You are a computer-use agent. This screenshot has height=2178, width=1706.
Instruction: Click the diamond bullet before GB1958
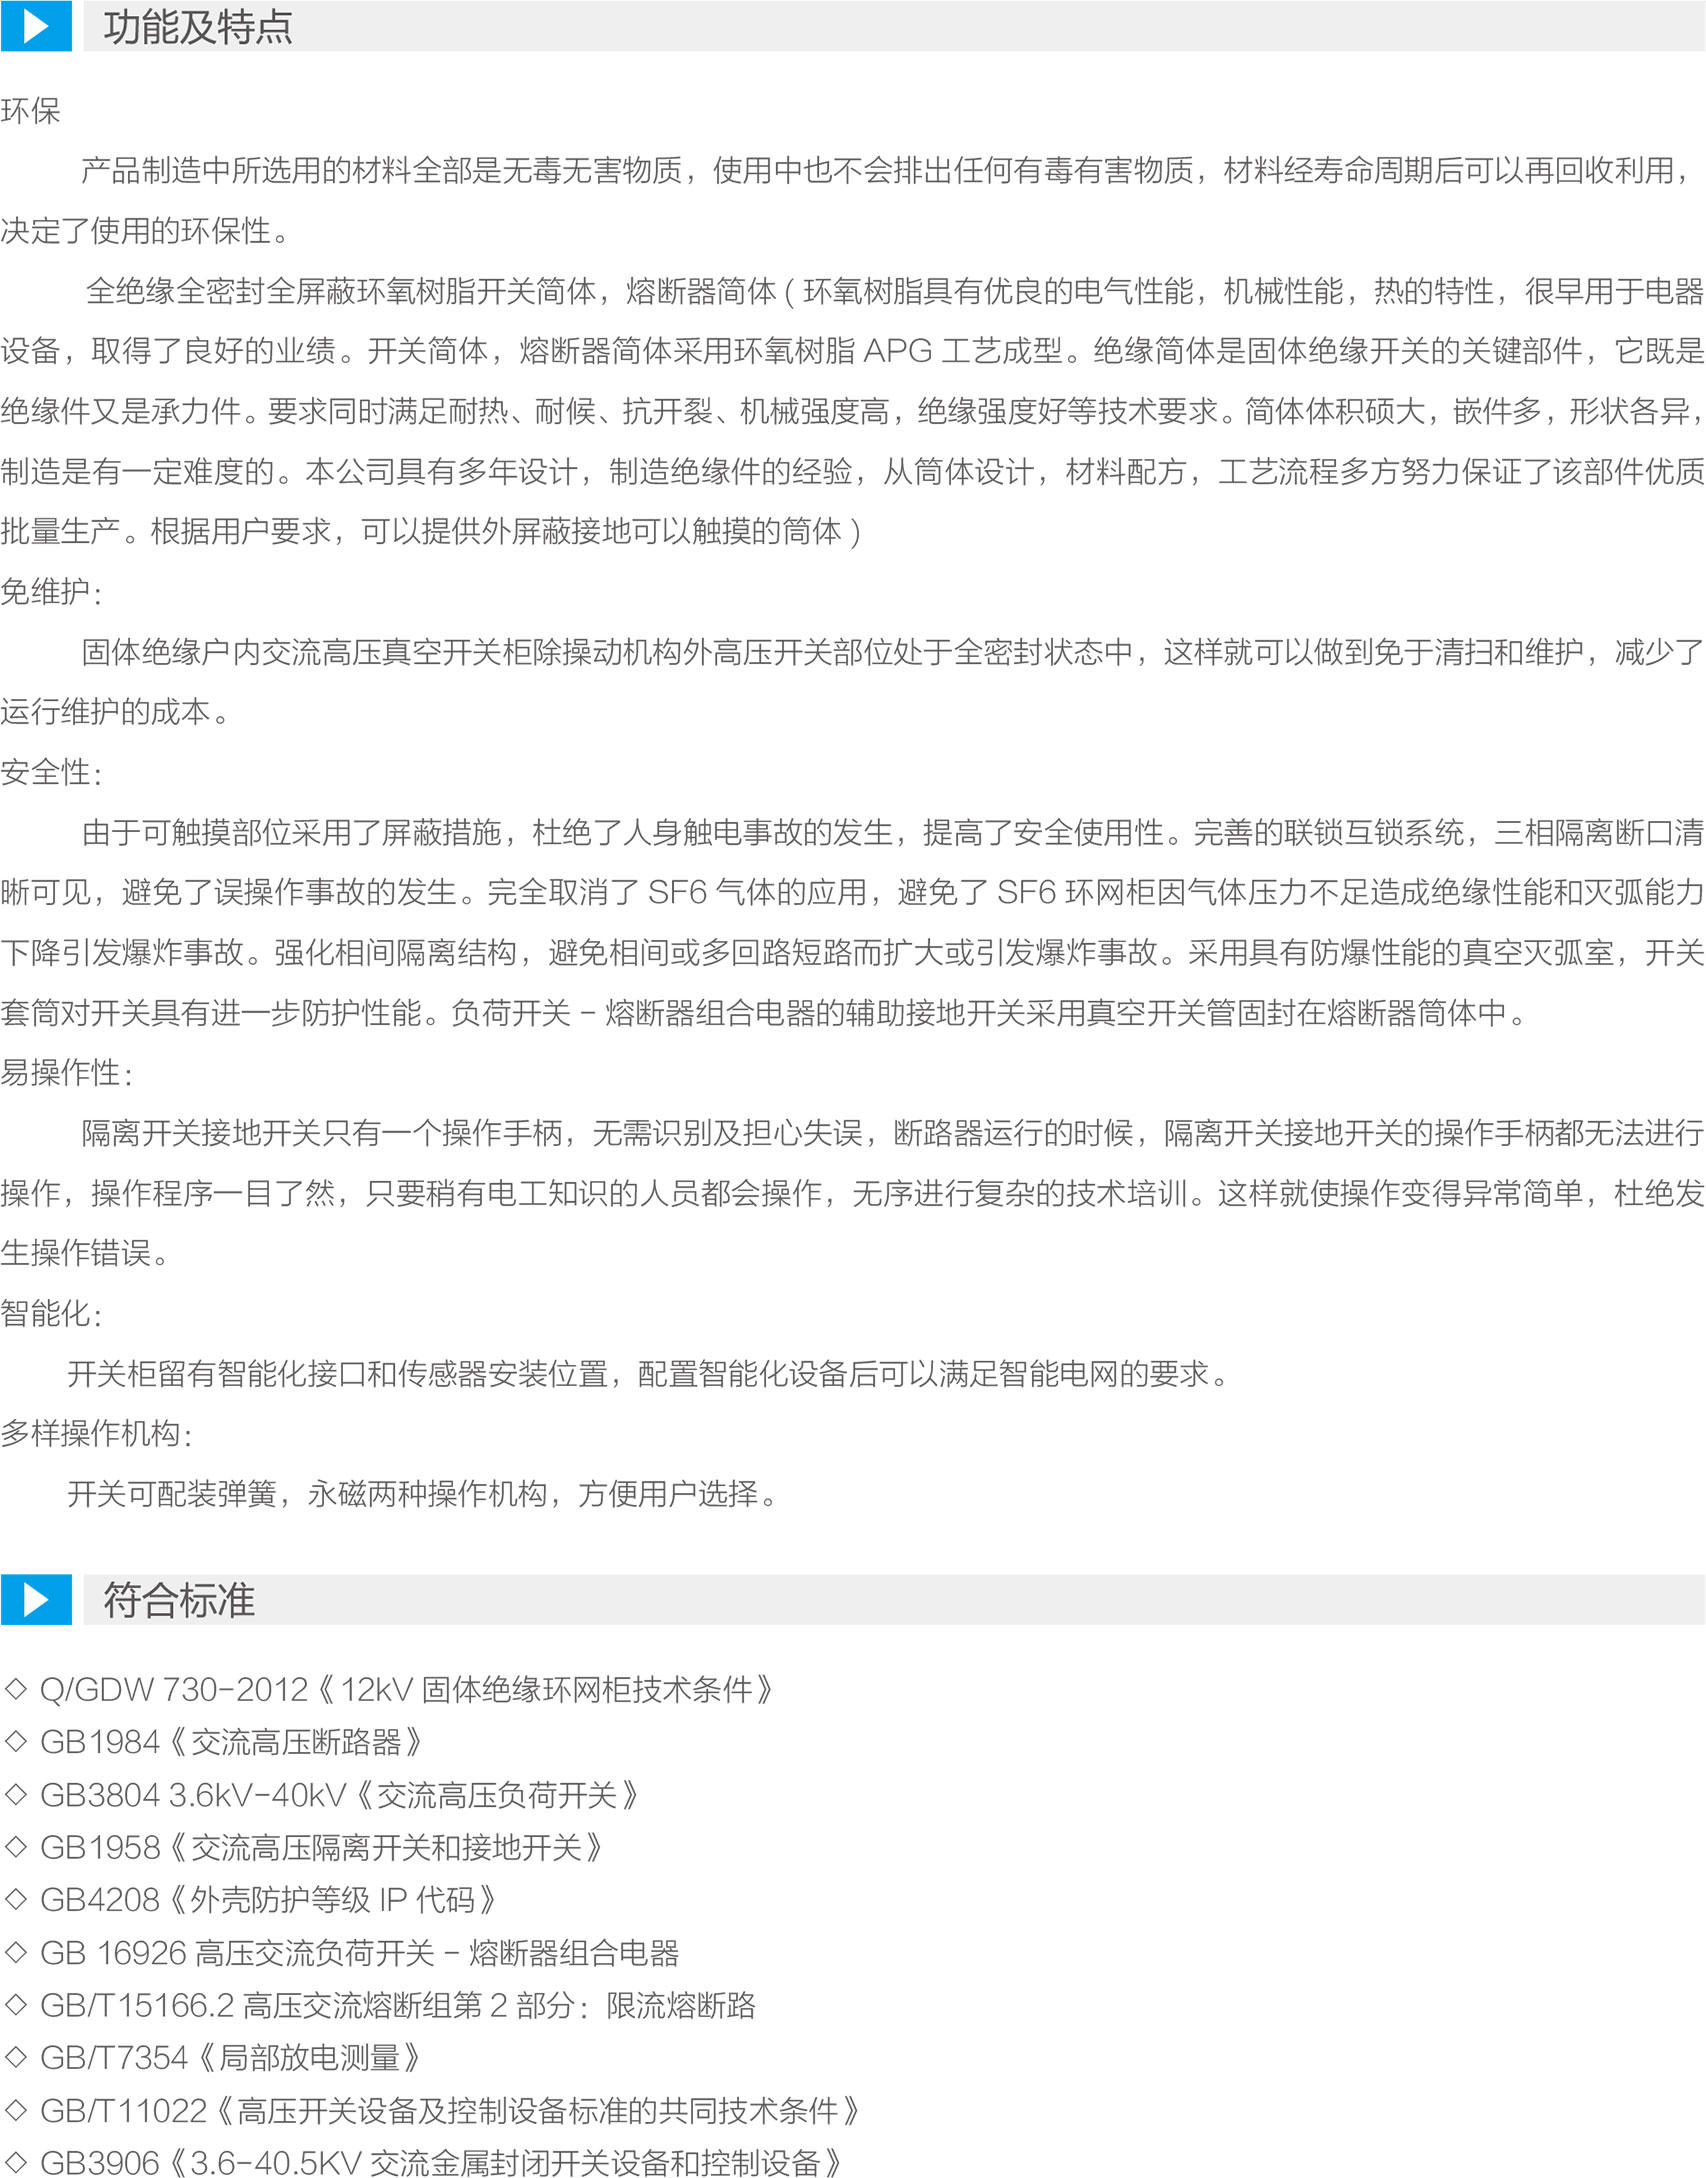click(15, 1847)
